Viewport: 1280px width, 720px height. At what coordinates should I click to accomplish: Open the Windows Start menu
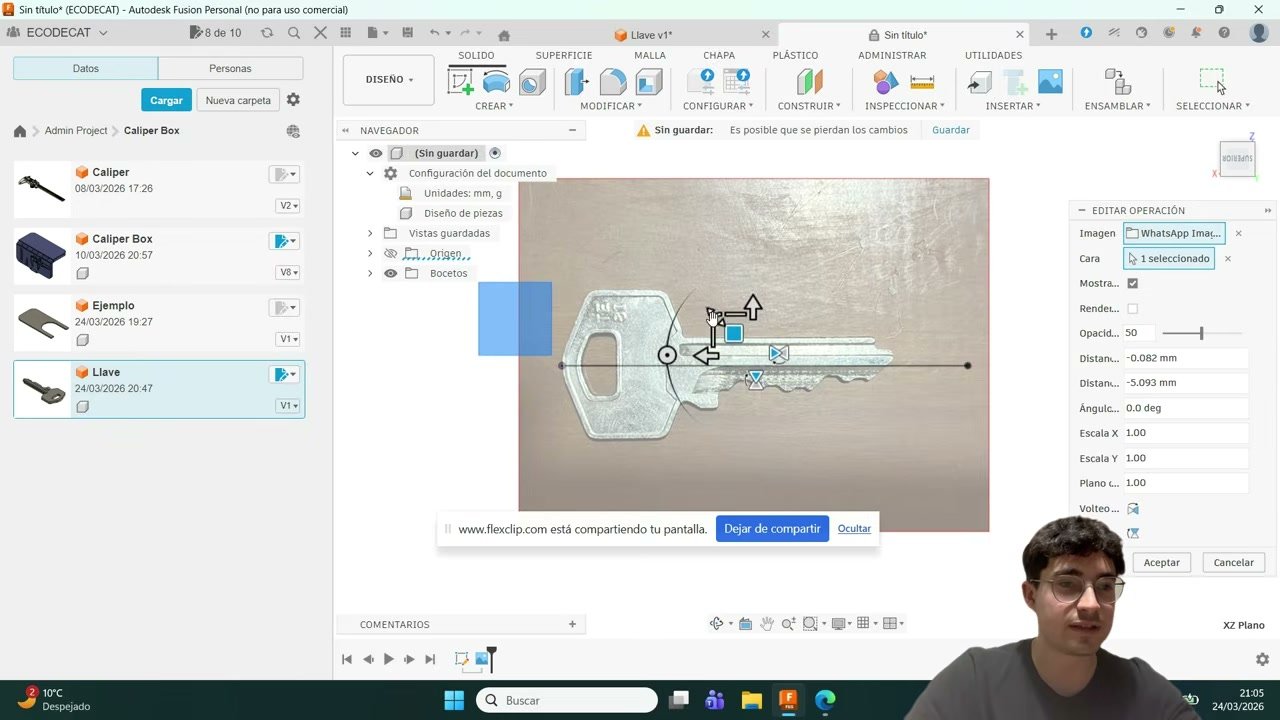click(x=454, y=700)
